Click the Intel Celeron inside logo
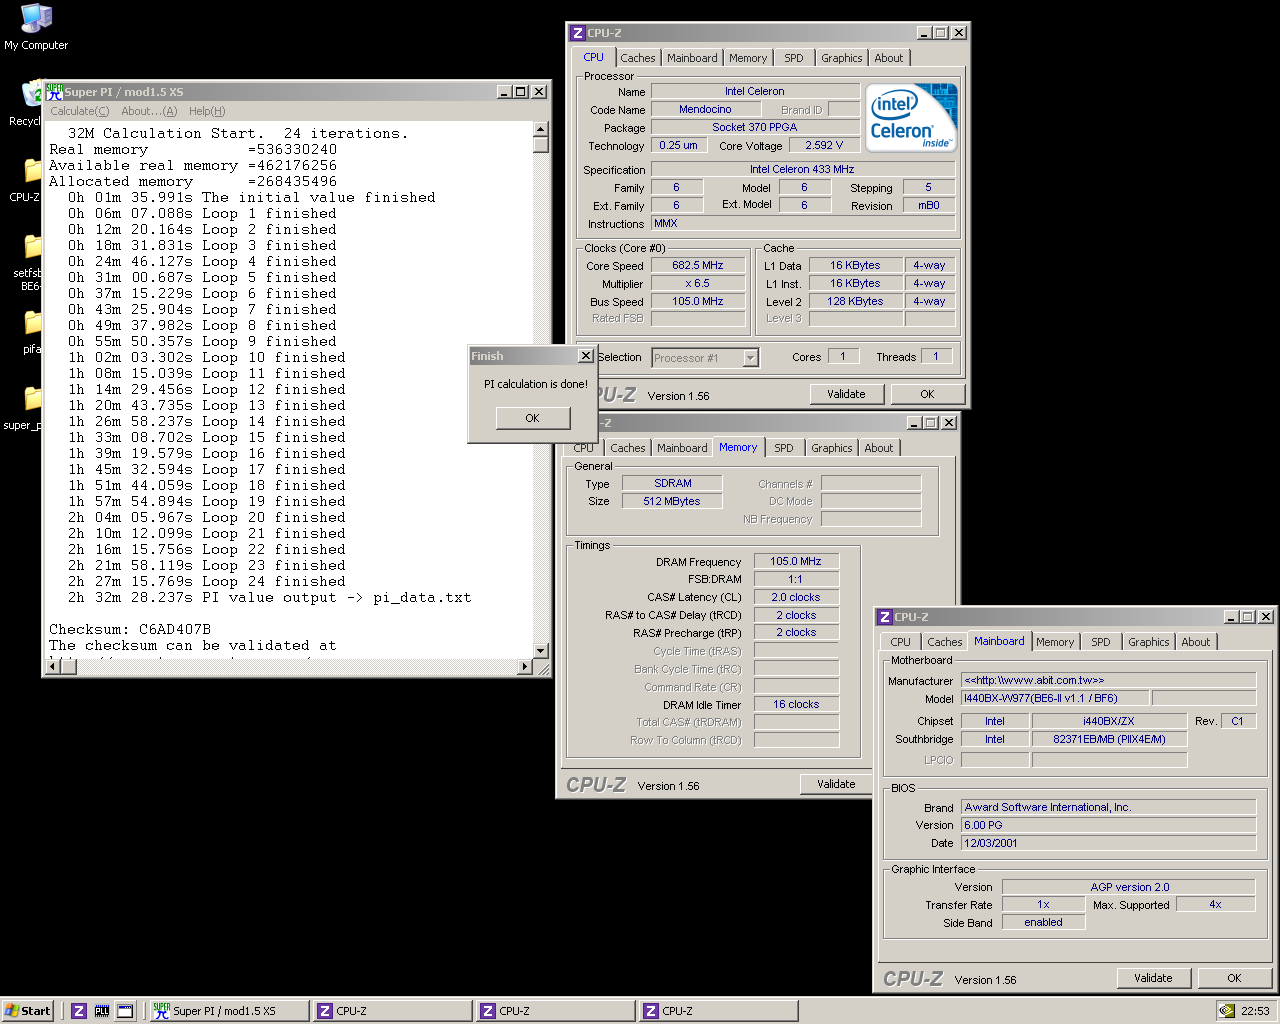Viewport: 1280px width, 1024px height. point(911,117)
